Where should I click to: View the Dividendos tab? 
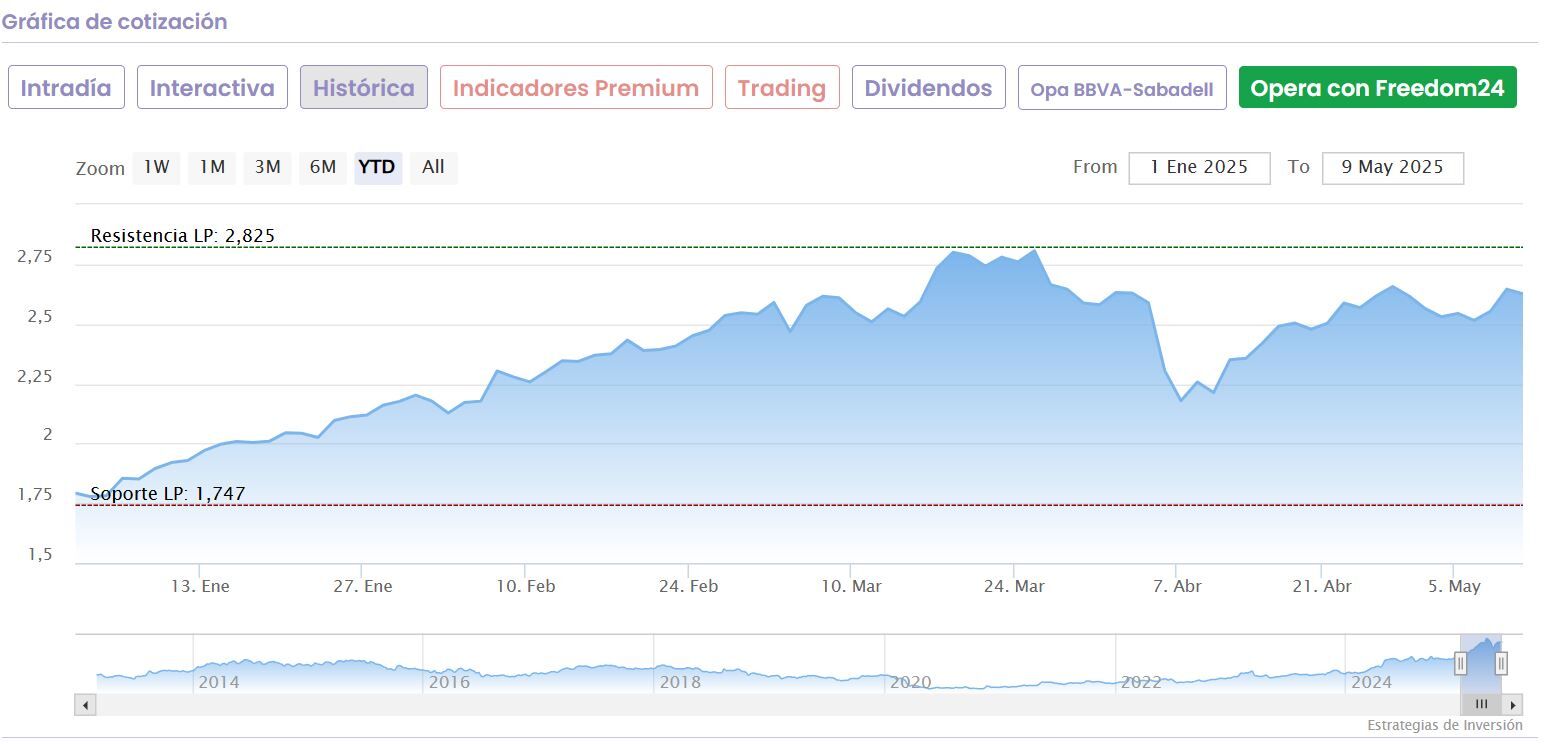pos(928,88)
